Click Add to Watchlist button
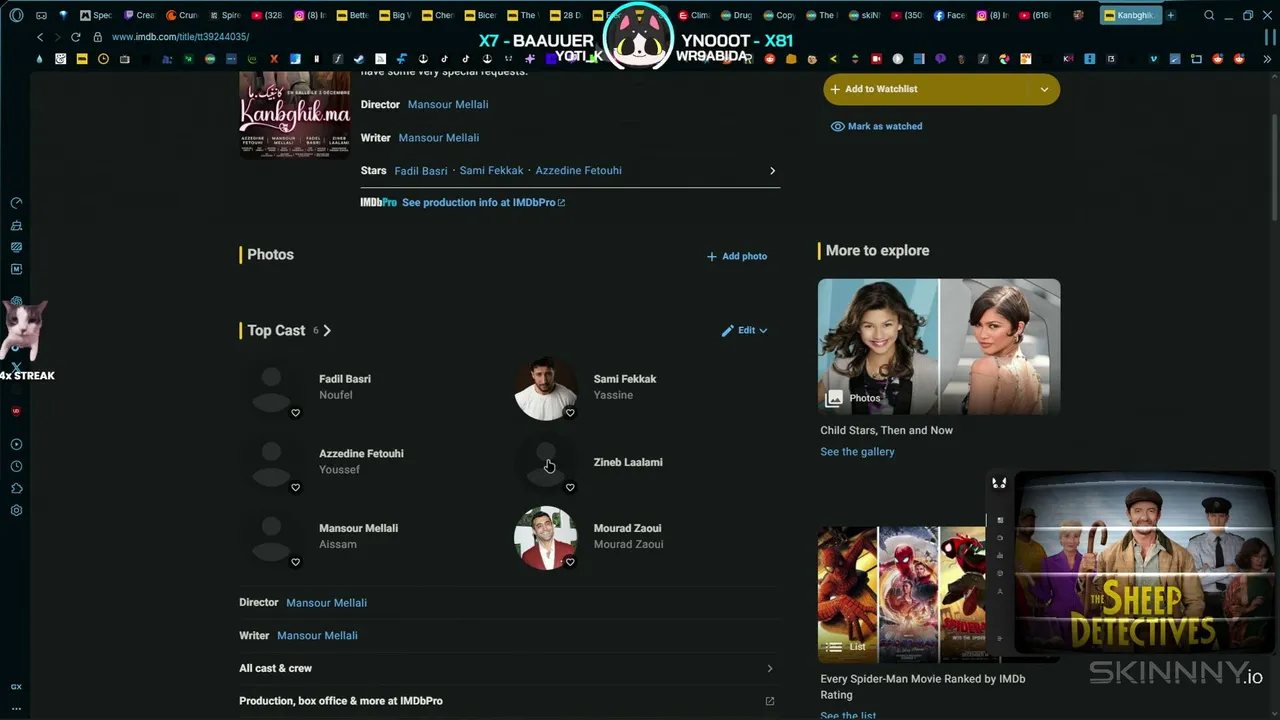This screenshot has width=1280, height=720. [927, 89]
